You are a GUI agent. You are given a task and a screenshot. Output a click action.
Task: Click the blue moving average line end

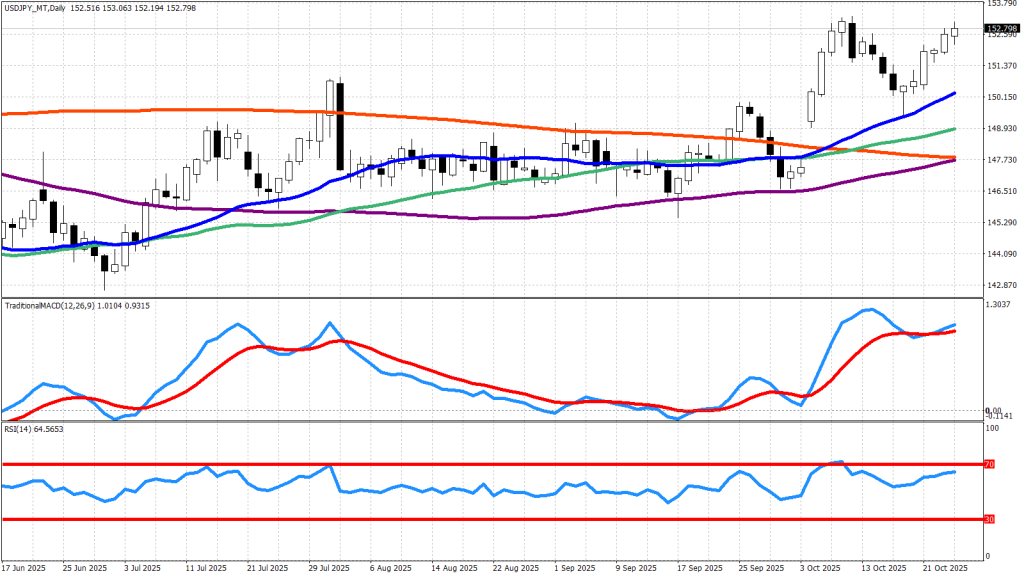point(954,93)
